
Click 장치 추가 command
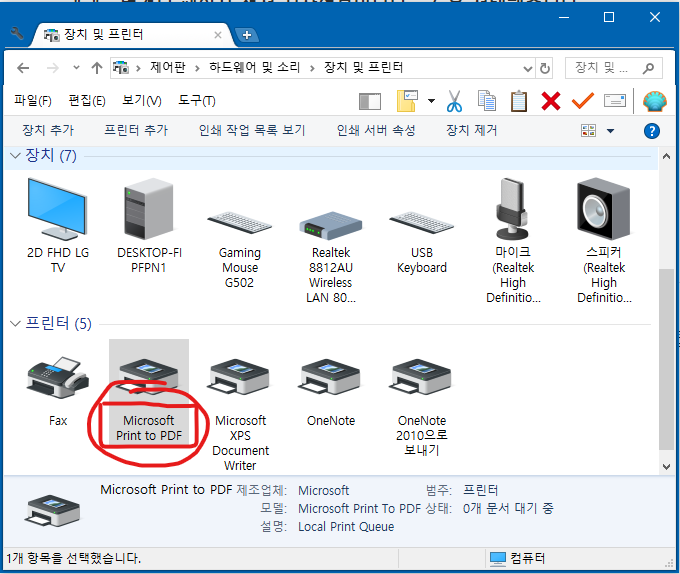click(x=48, y=130)
